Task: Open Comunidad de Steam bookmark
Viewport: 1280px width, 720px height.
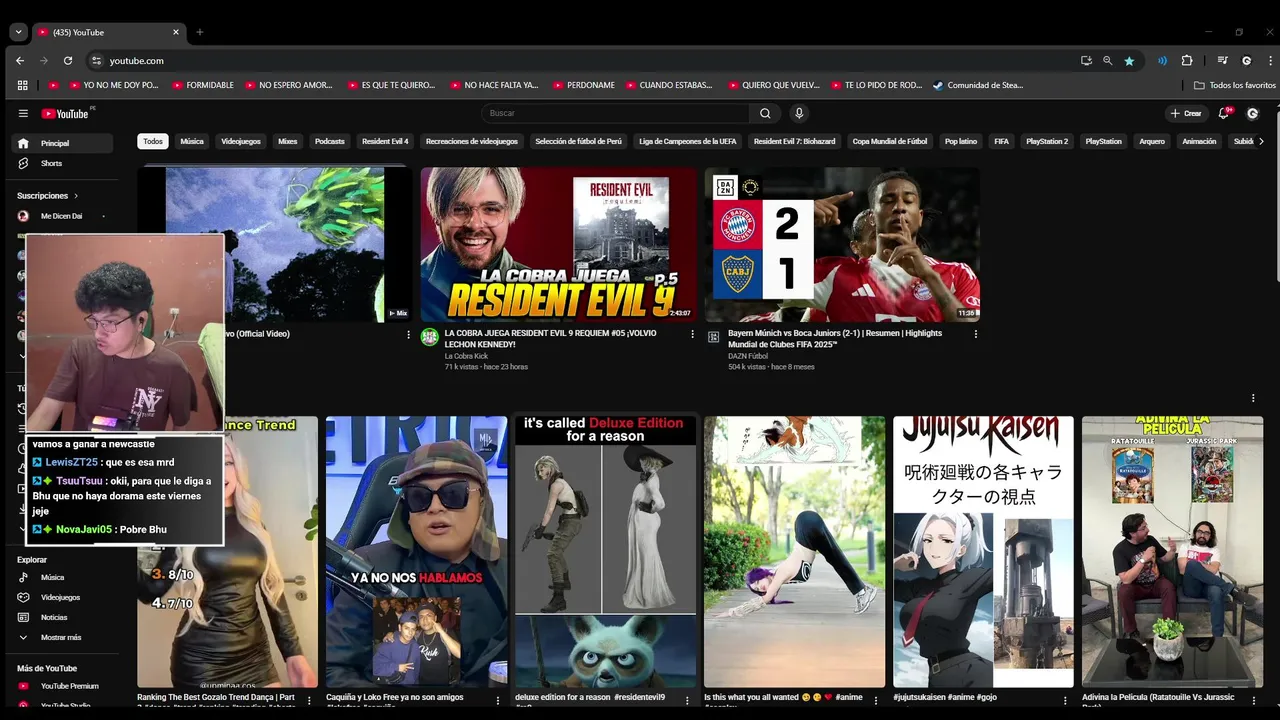Action: 977,85
